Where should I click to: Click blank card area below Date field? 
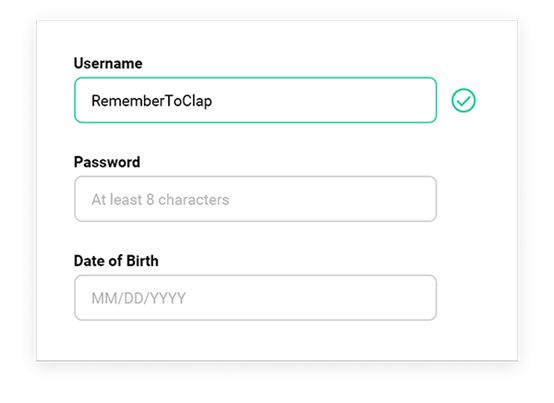[255, 341]
